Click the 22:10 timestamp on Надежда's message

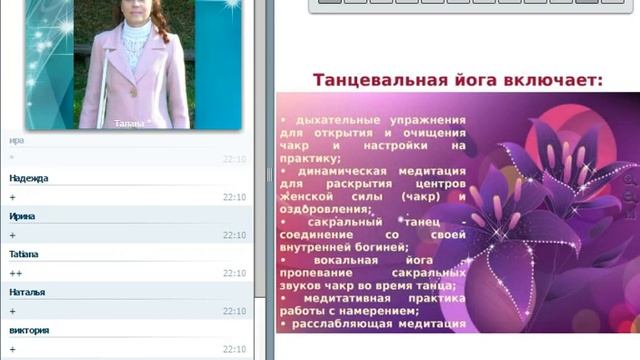coord(235,198)
